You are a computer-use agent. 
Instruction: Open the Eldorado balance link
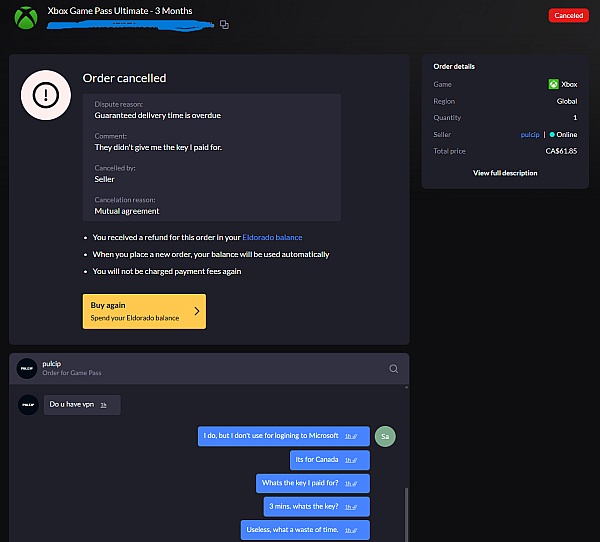click(272, 237)
